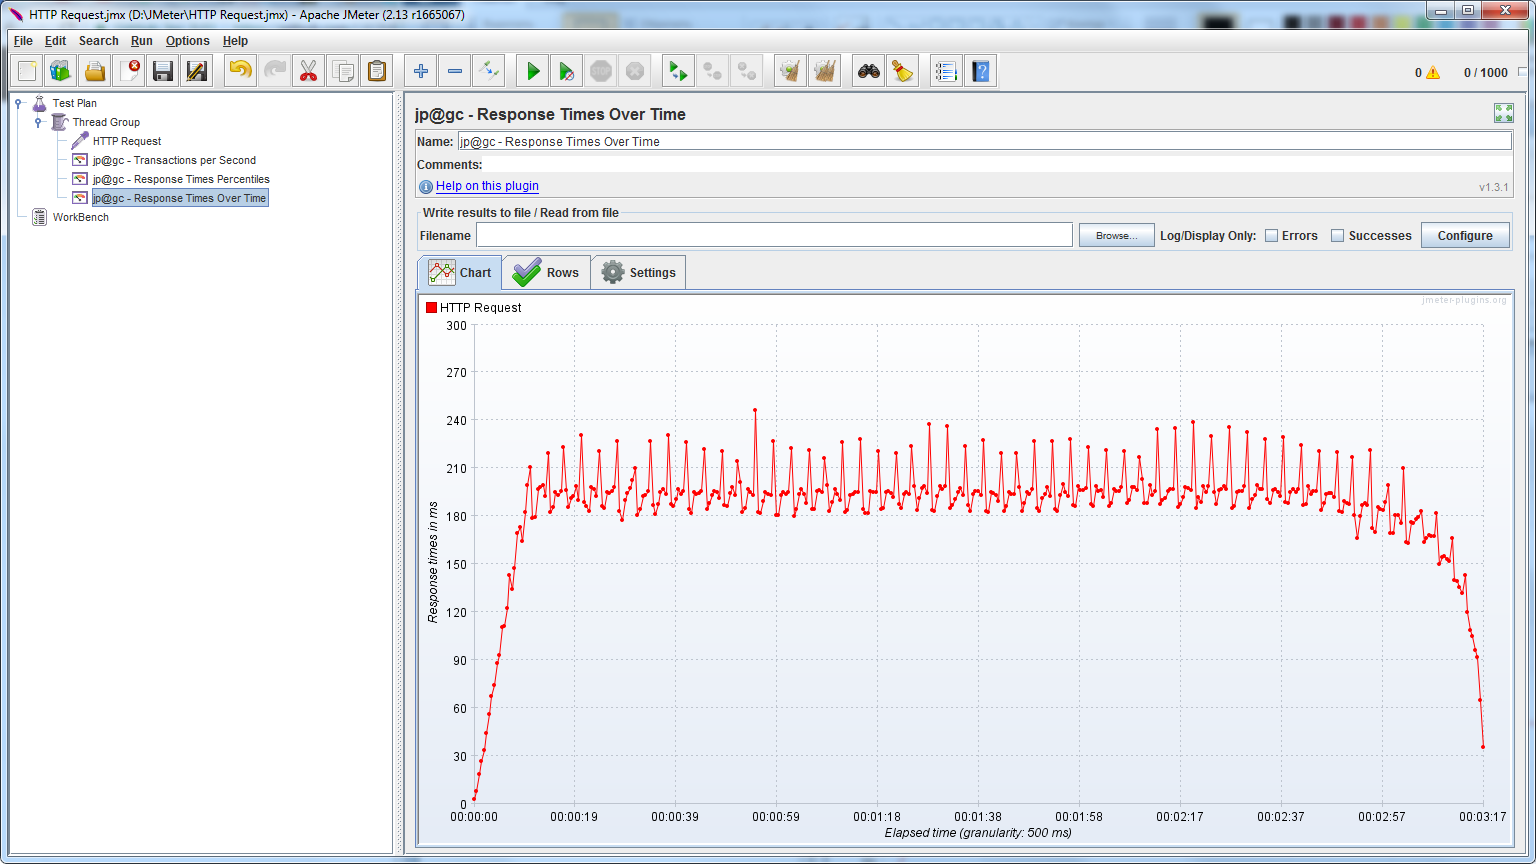Click the Search binoculars icon

pyautogui.click(x=869, y=71)
